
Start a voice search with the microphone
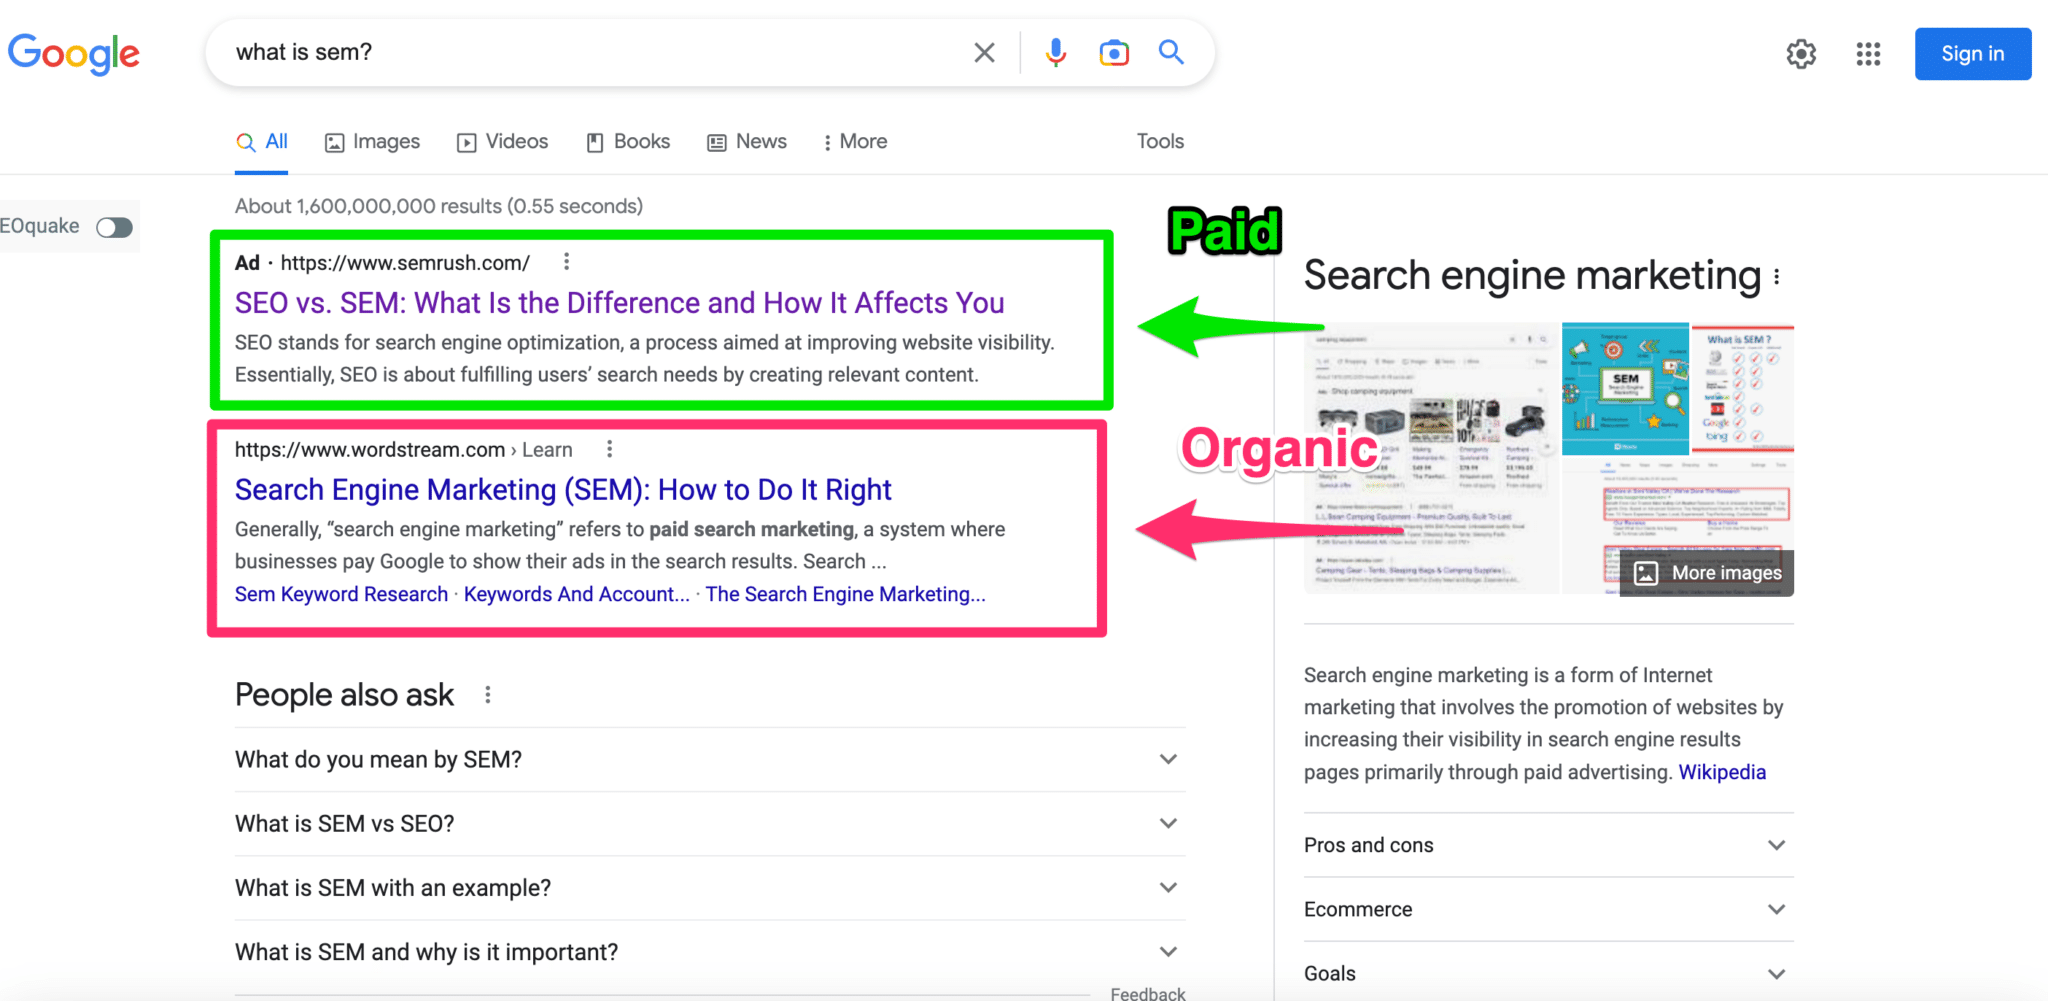click(1055, 52)
